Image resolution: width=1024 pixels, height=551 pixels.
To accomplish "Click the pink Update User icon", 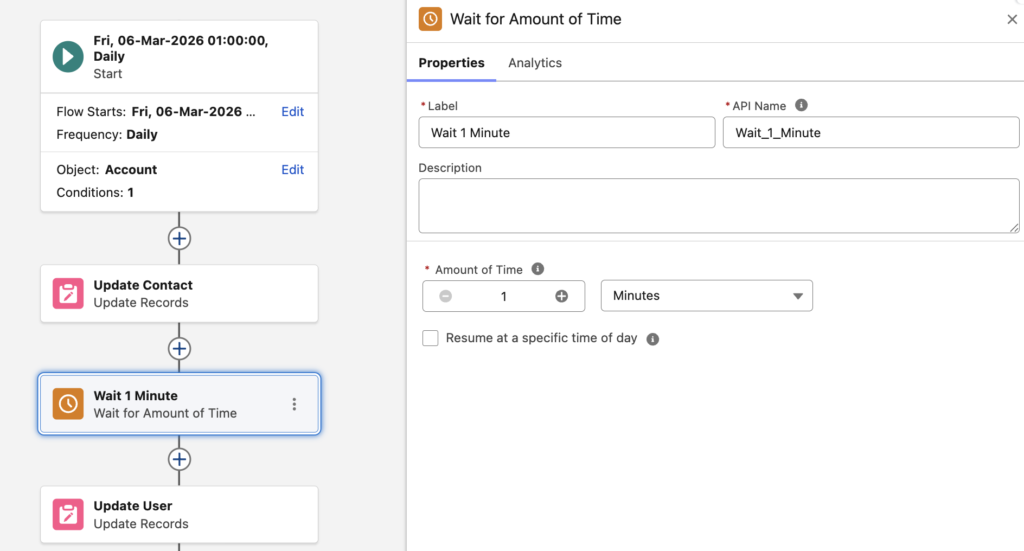I will [68, 515].
